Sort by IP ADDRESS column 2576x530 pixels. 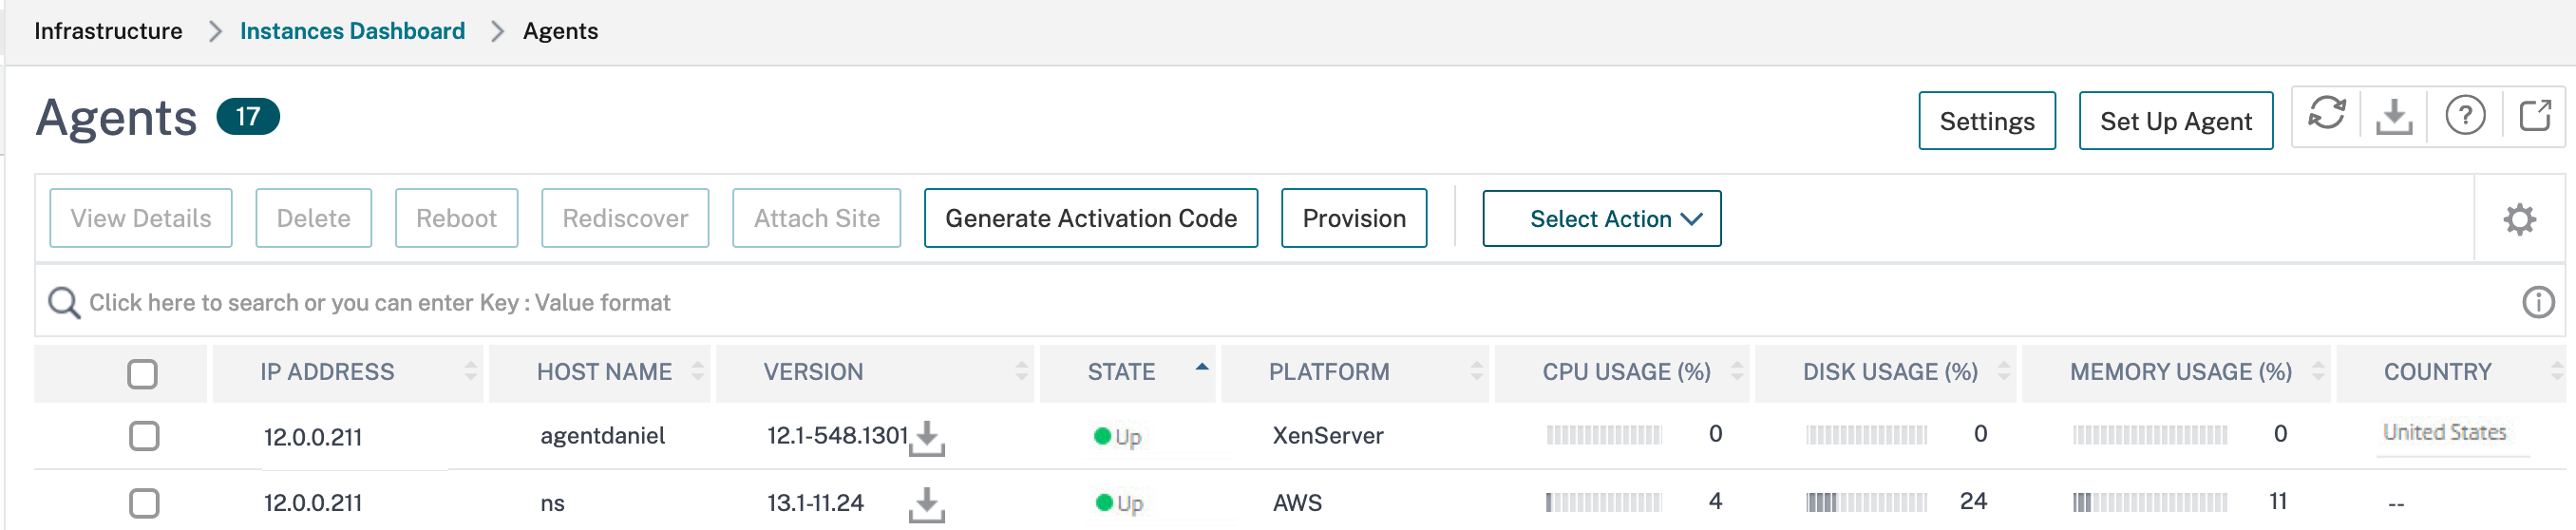(347, 372)
